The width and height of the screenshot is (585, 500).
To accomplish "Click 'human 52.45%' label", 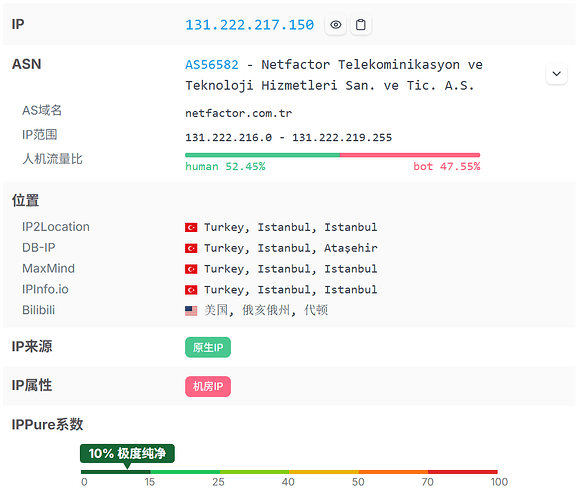I will pyautogui.click(x=225, y=166).
